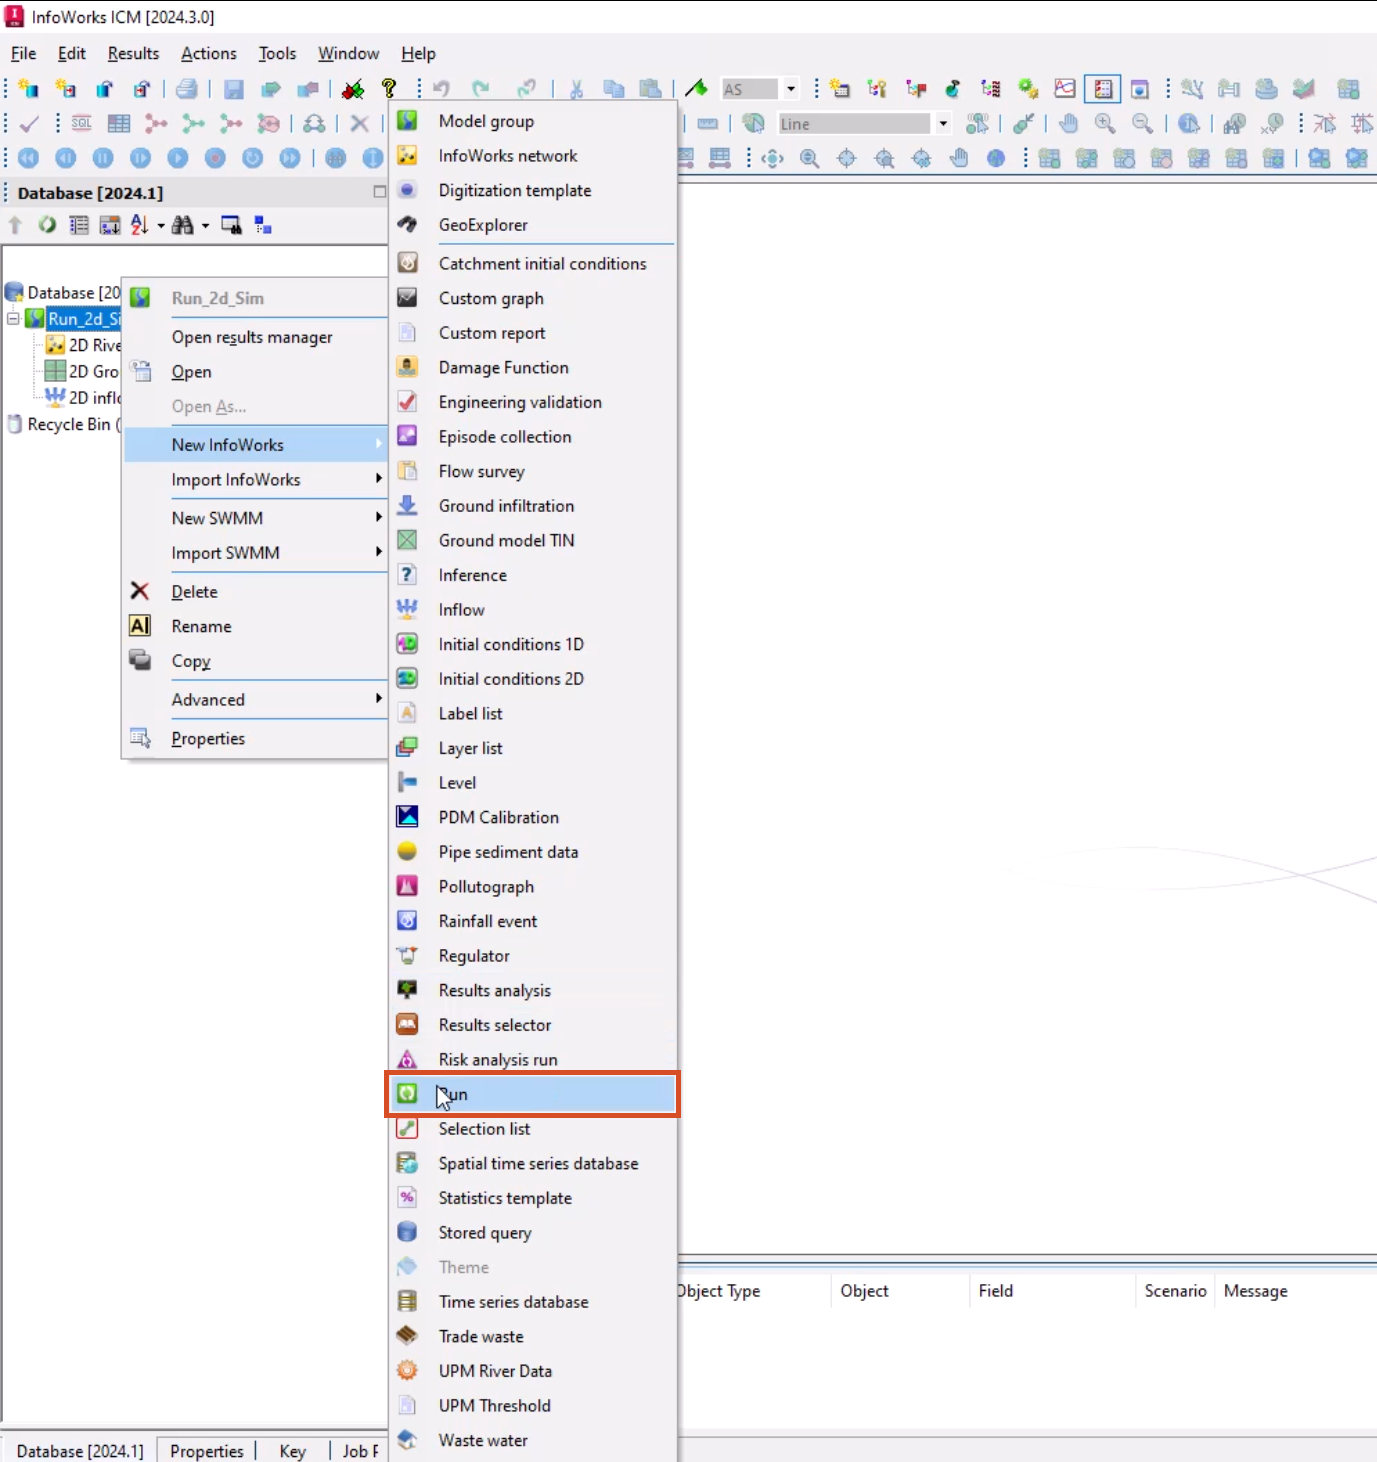Open the Line type dropdown

(943, 123)
